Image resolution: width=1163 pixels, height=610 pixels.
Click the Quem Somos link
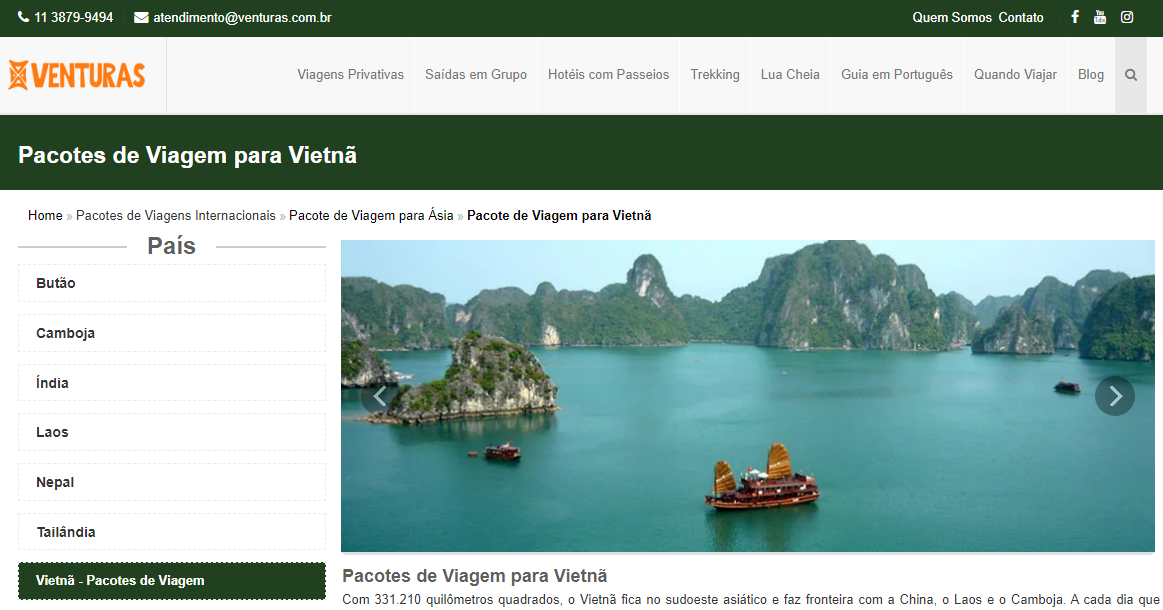pyautogui.click(x=951, y=18)
